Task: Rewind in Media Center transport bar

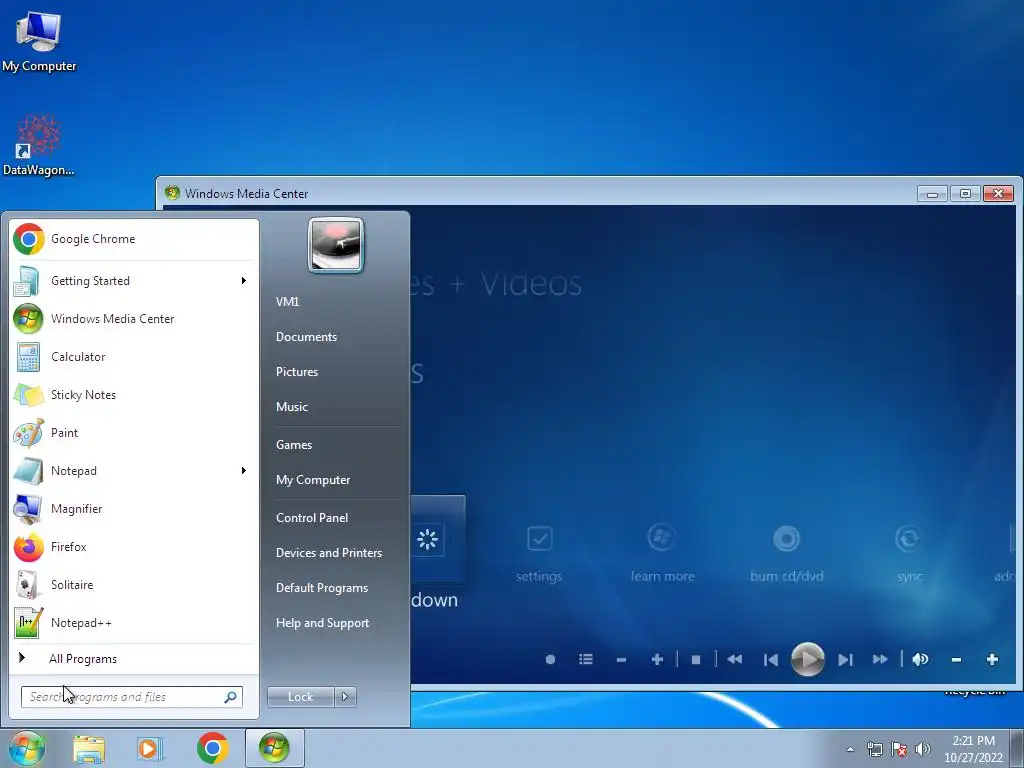Action: 735,660
